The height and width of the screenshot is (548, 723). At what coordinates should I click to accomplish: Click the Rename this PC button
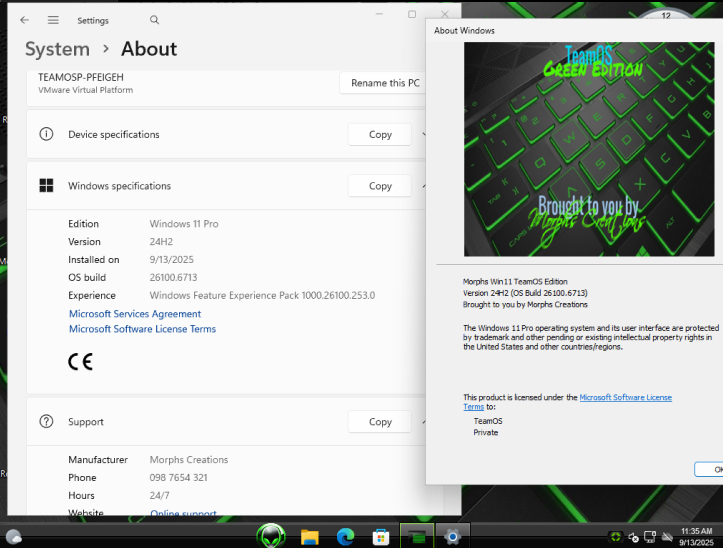[385, 83]
